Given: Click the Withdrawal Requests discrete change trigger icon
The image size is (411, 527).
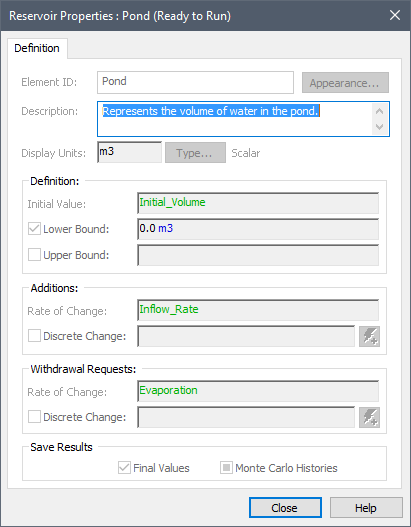Looking at the screenshot, I should click(369, 417).
